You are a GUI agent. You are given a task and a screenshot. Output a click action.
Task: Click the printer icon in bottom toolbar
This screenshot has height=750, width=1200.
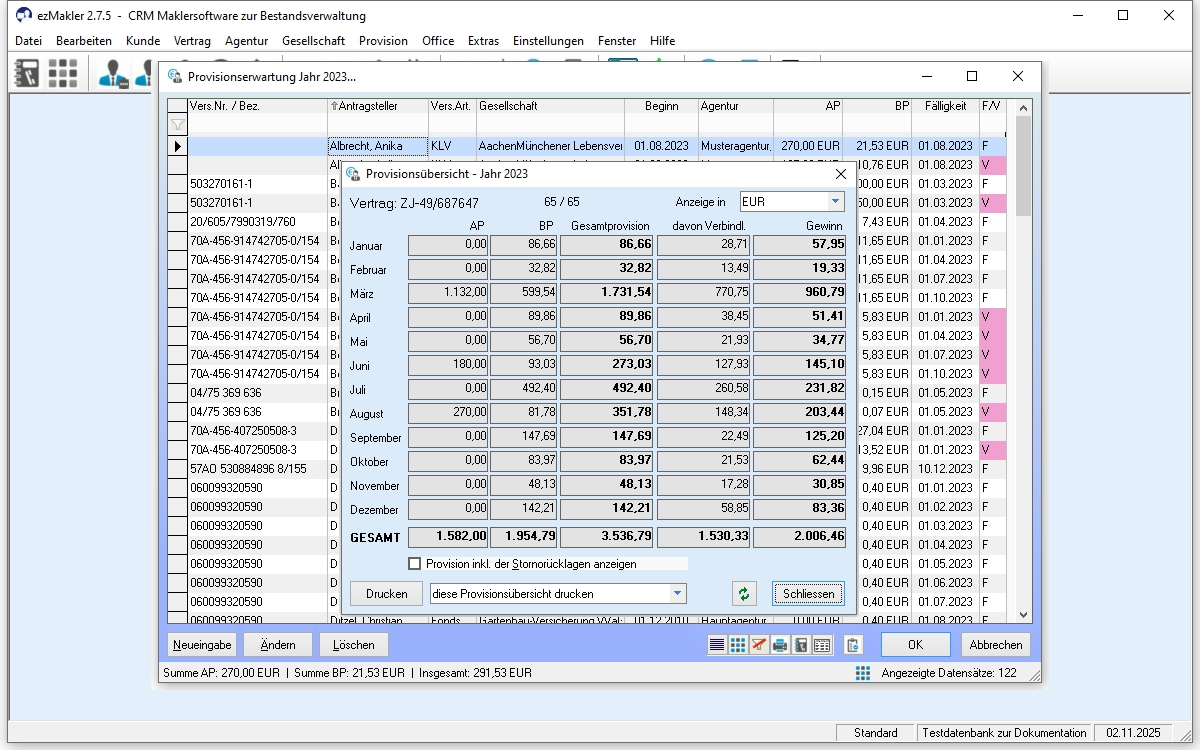click(780, 645)
